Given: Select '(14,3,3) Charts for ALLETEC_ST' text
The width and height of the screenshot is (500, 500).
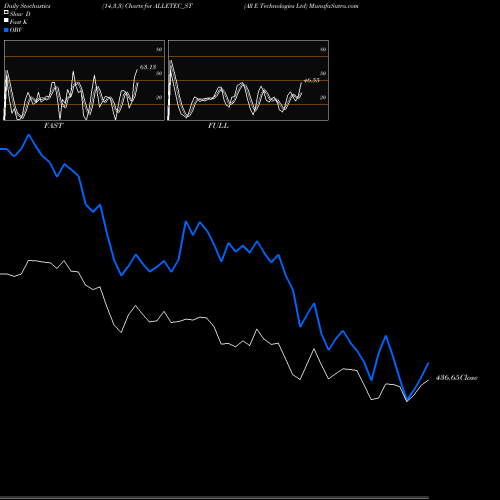Looking at the screenshot, I should click(147, 6).
